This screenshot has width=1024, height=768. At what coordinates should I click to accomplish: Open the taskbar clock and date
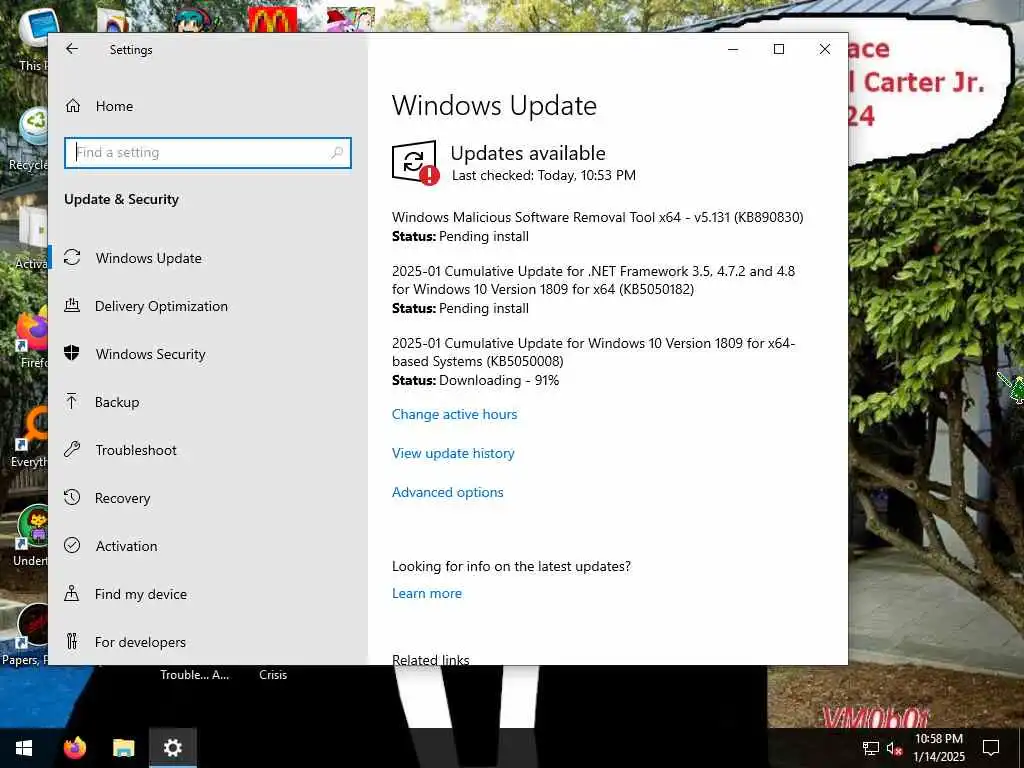pyautogui.click(x=938, y=748)
